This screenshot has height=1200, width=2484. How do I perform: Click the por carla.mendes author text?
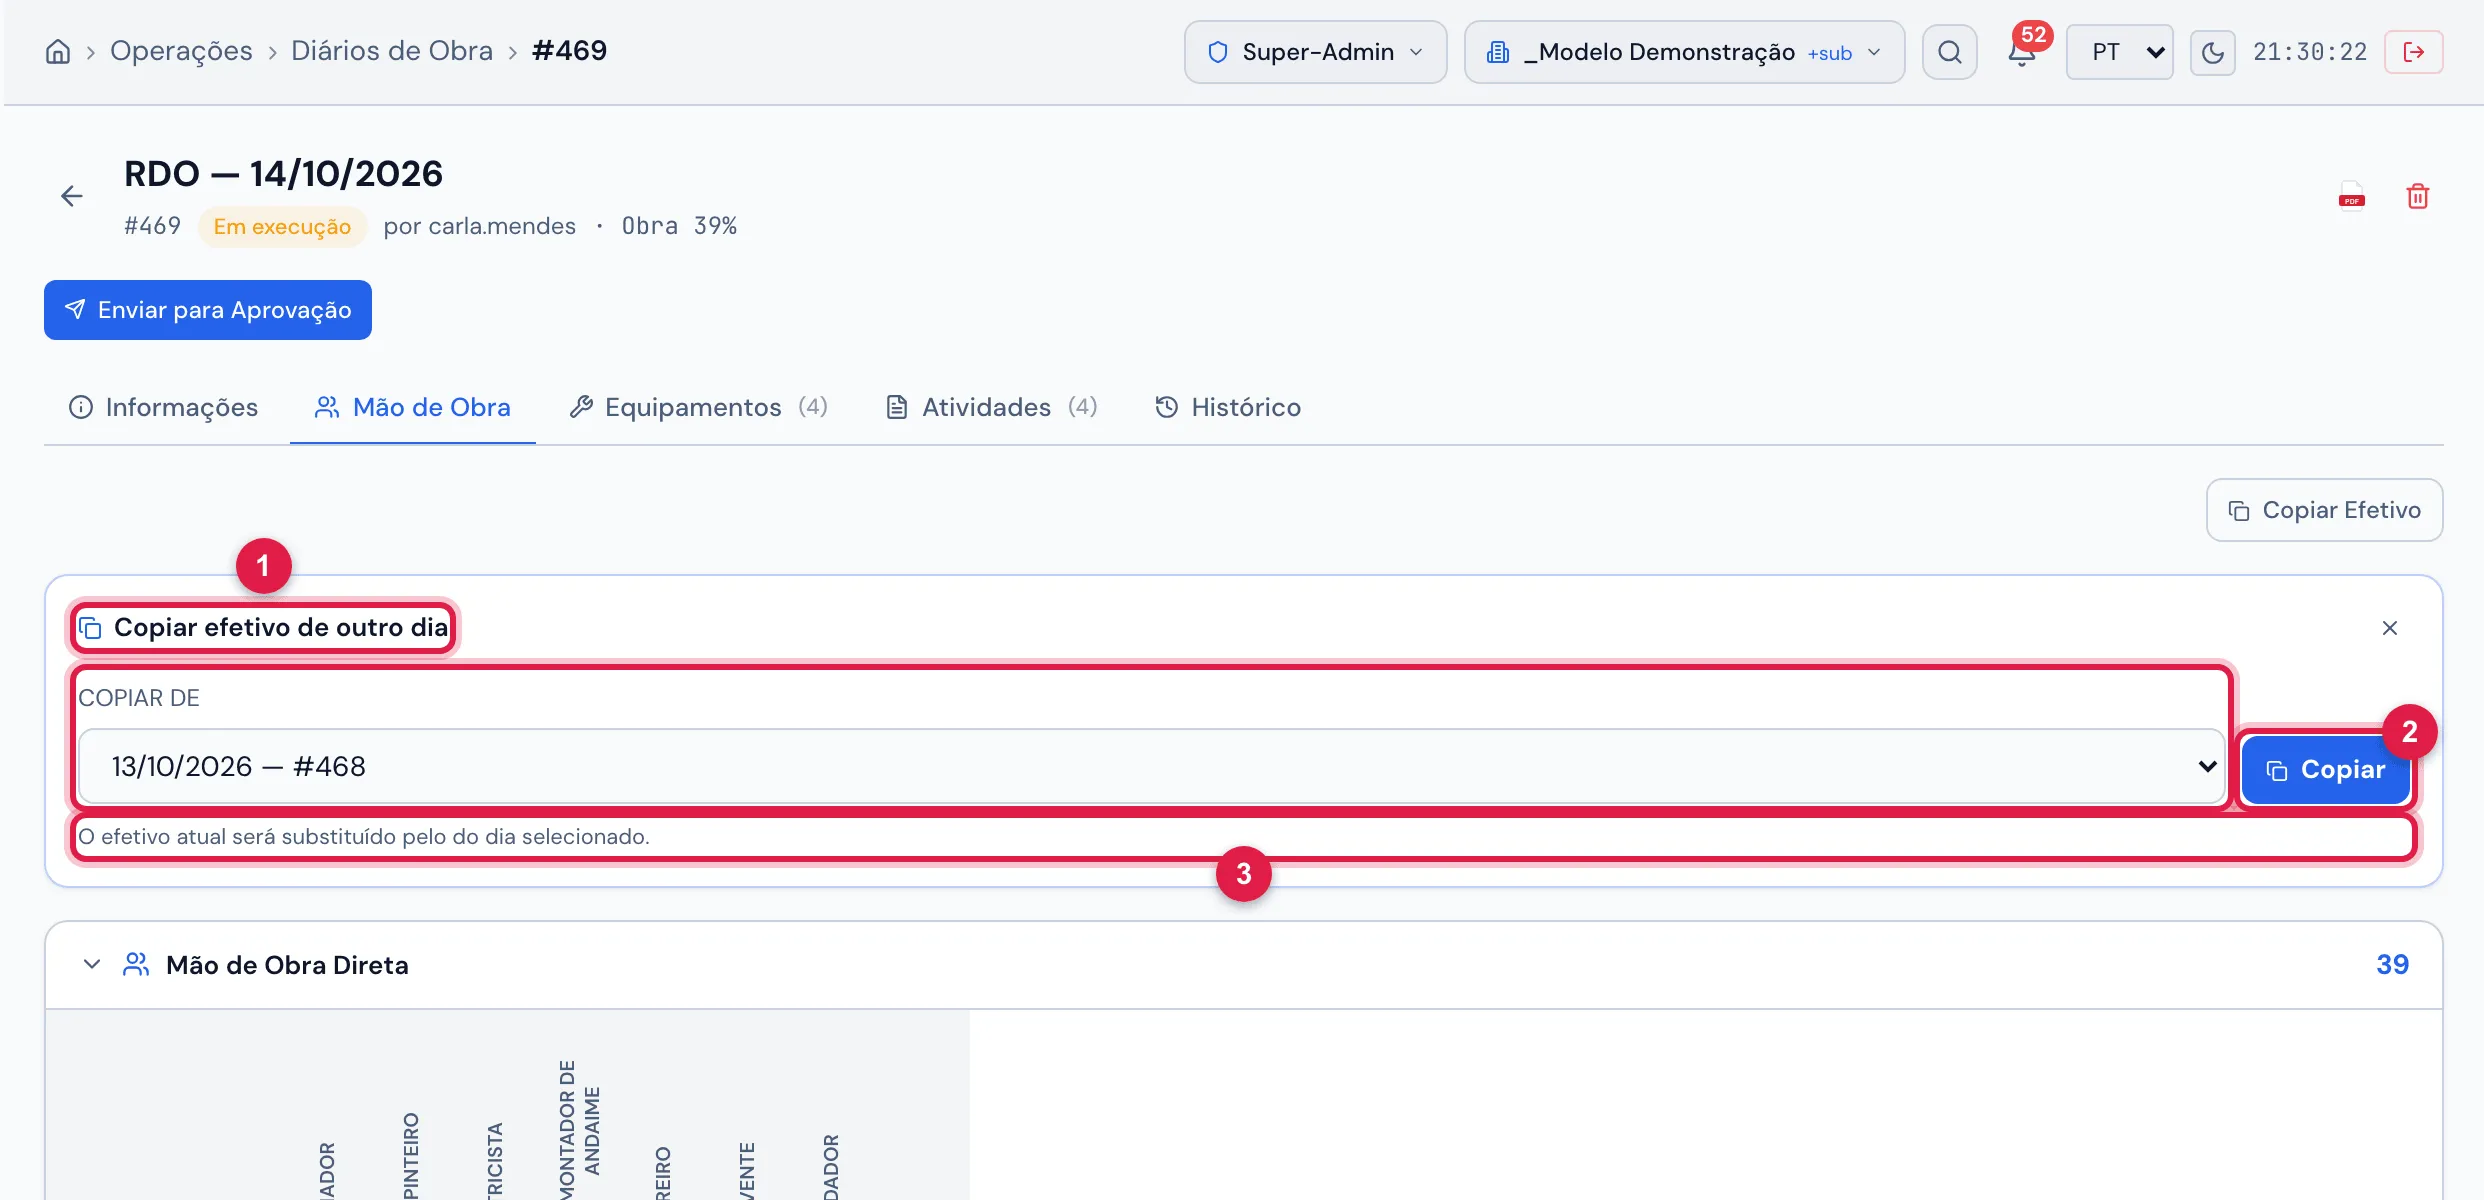point(479,226)
